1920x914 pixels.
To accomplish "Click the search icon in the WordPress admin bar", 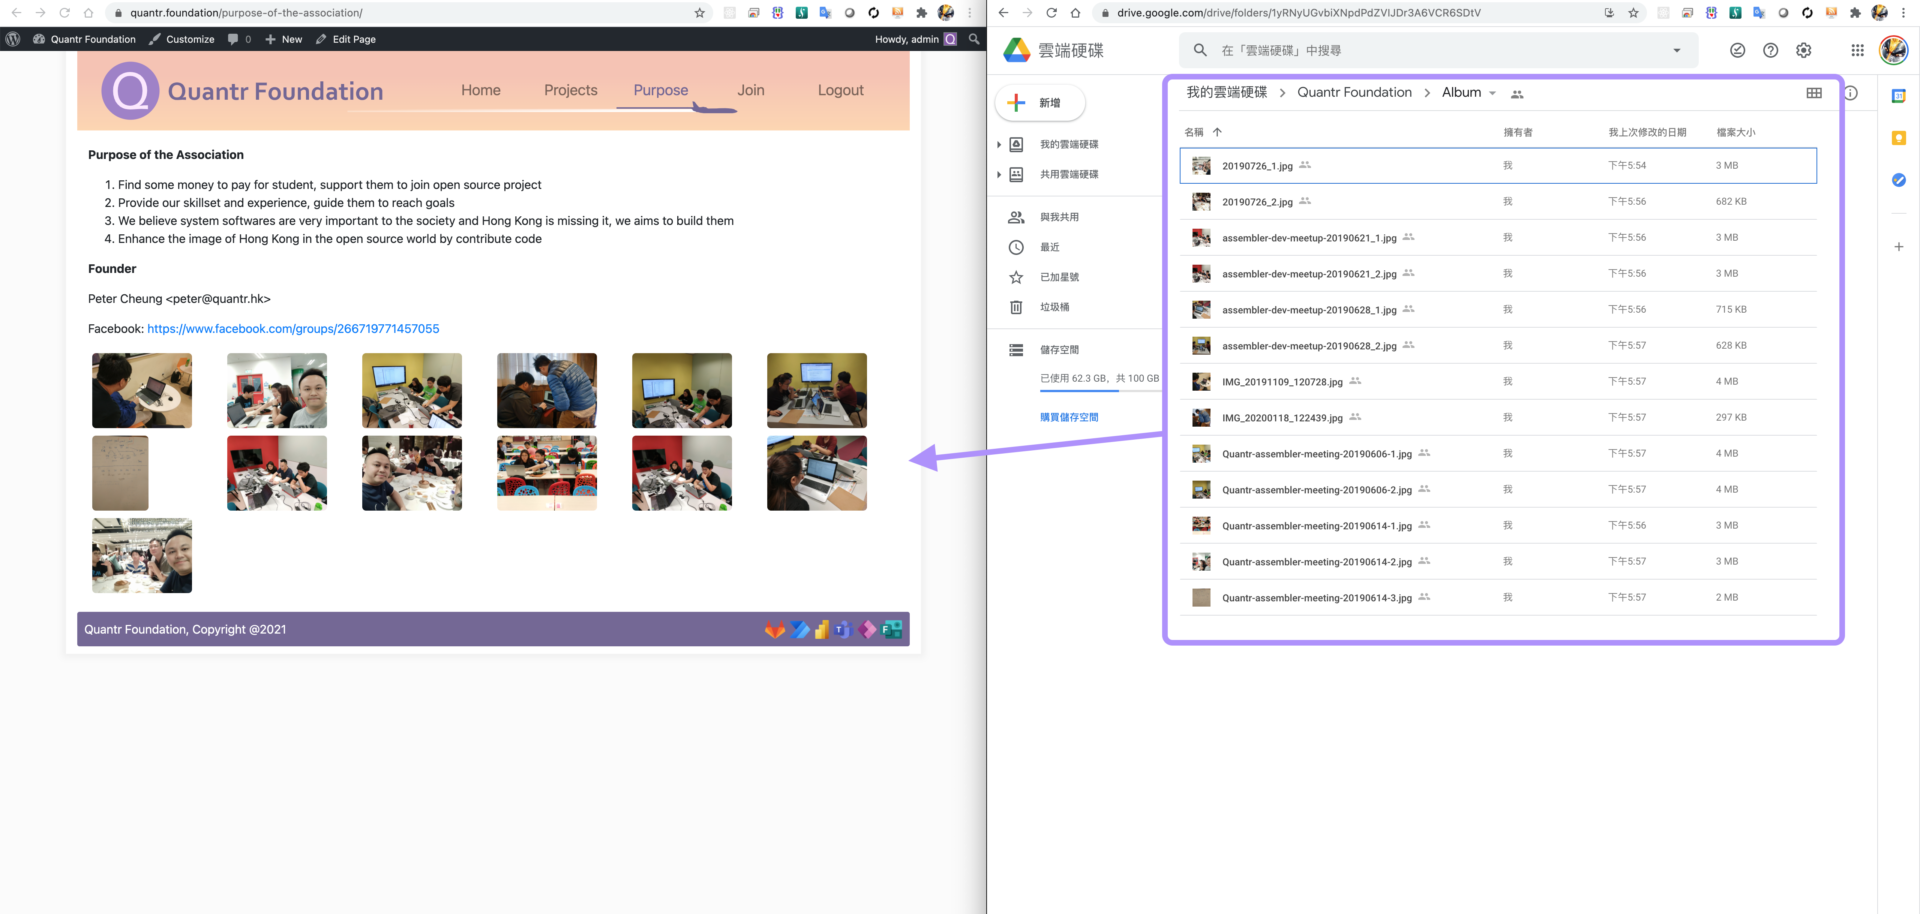I will 975,39.
